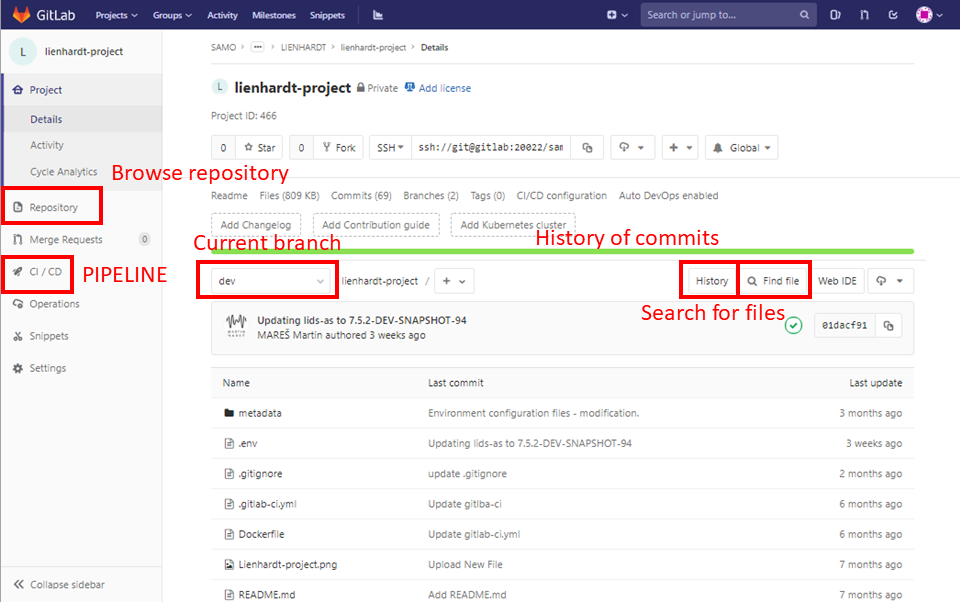960x607 pixels.
Task: Expand the breadcrumb ellipsis button
Action: 257,47
